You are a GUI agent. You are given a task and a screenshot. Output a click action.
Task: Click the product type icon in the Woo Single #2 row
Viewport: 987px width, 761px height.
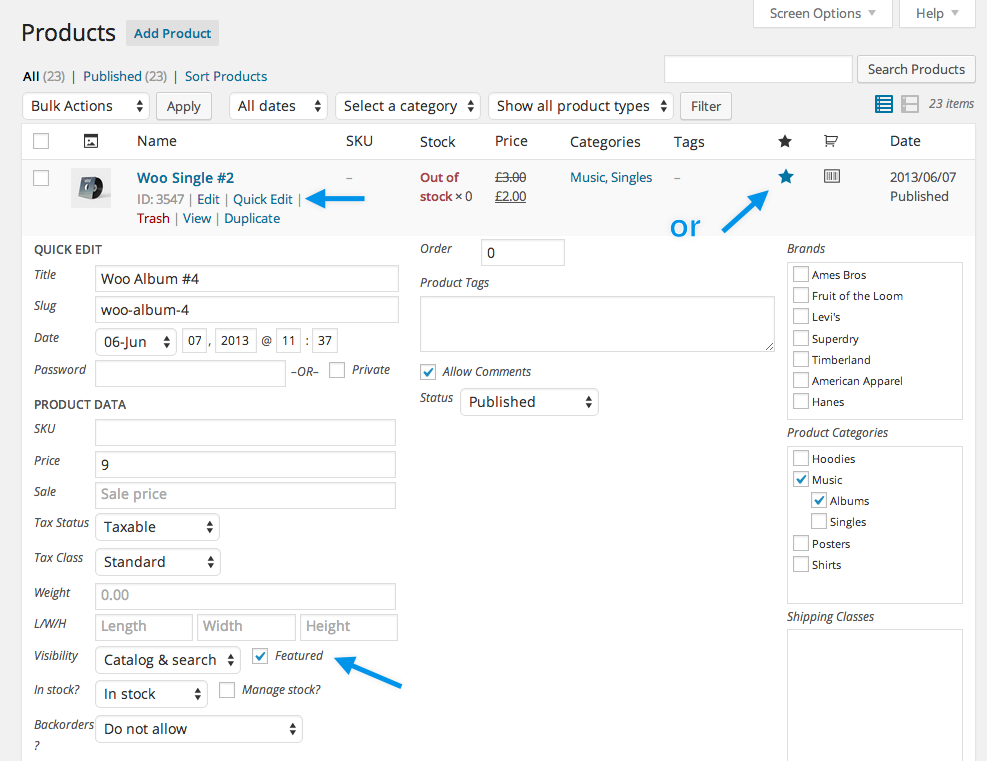pos(831,177)
